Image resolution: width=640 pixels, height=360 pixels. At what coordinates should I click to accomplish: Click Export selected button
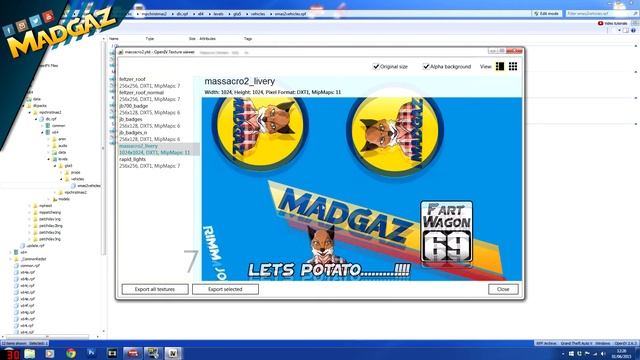(x=225, y=289)
